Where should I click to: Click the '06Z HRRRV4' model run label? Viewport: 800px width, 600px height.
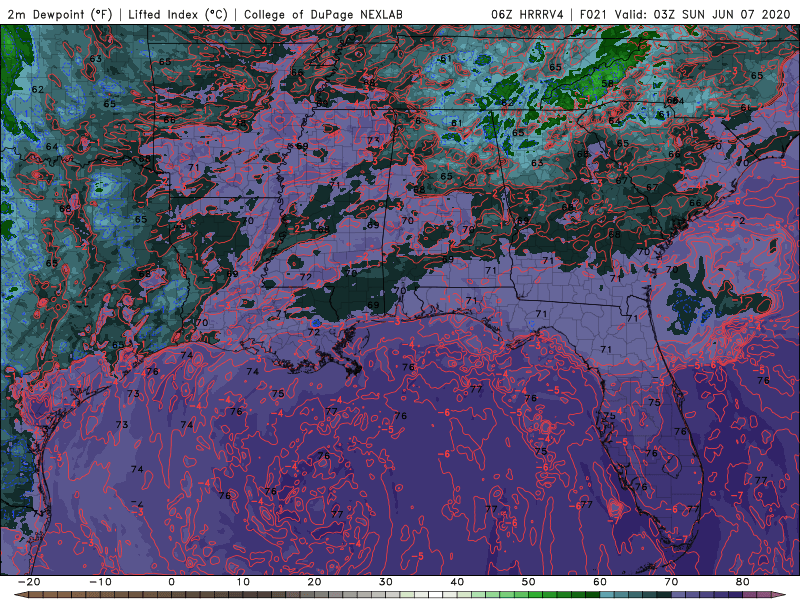point(527,14)
